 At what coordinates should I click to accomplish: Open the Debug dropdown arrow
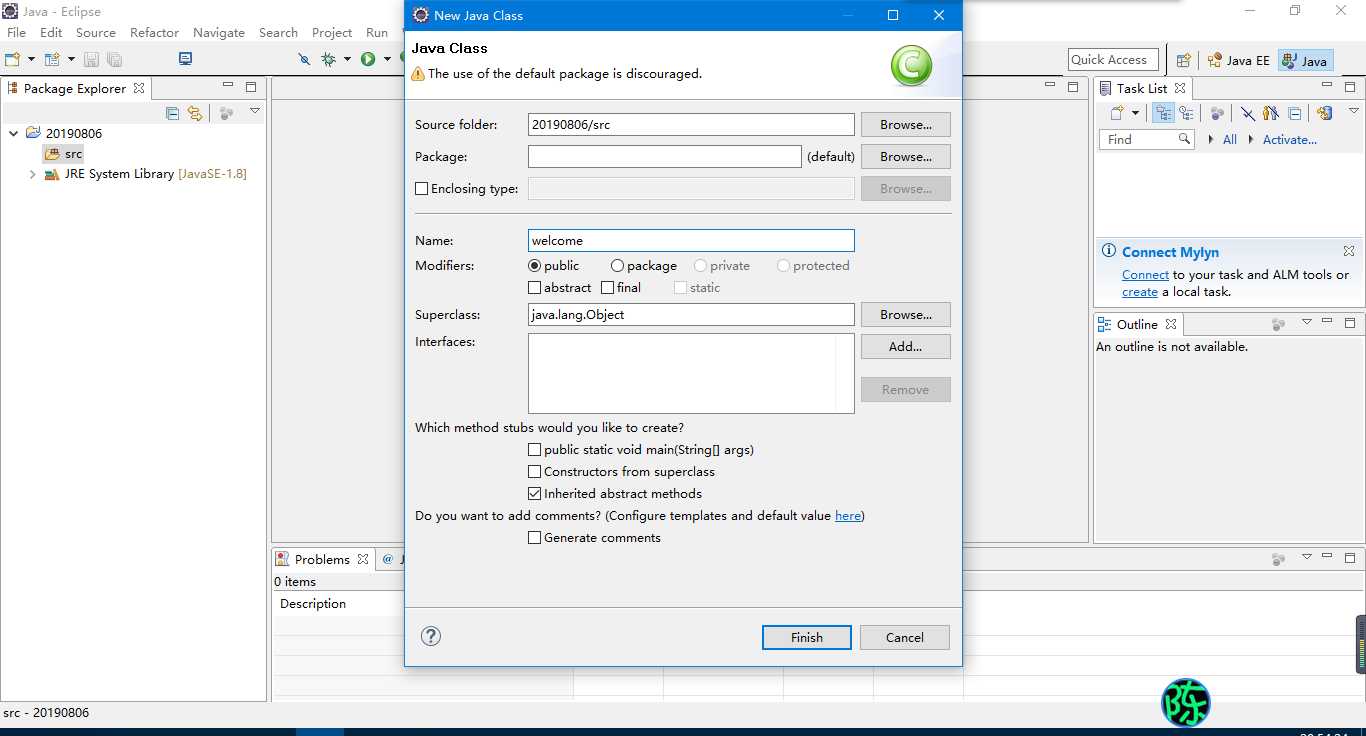(347, 59)
